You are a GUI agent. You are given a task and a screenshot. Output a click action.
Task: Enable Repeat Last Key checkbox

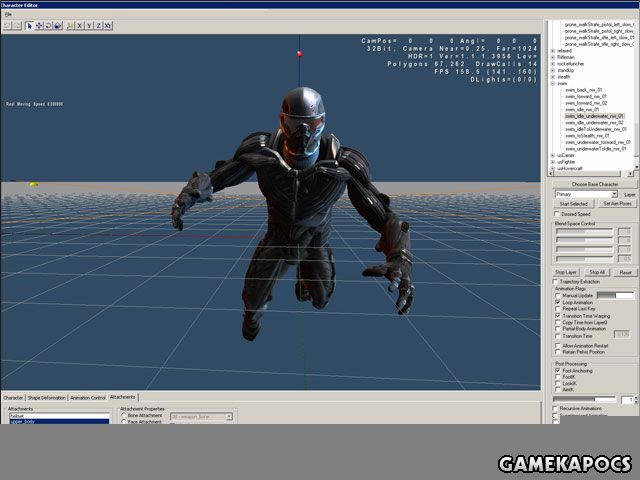pos(558,309)
